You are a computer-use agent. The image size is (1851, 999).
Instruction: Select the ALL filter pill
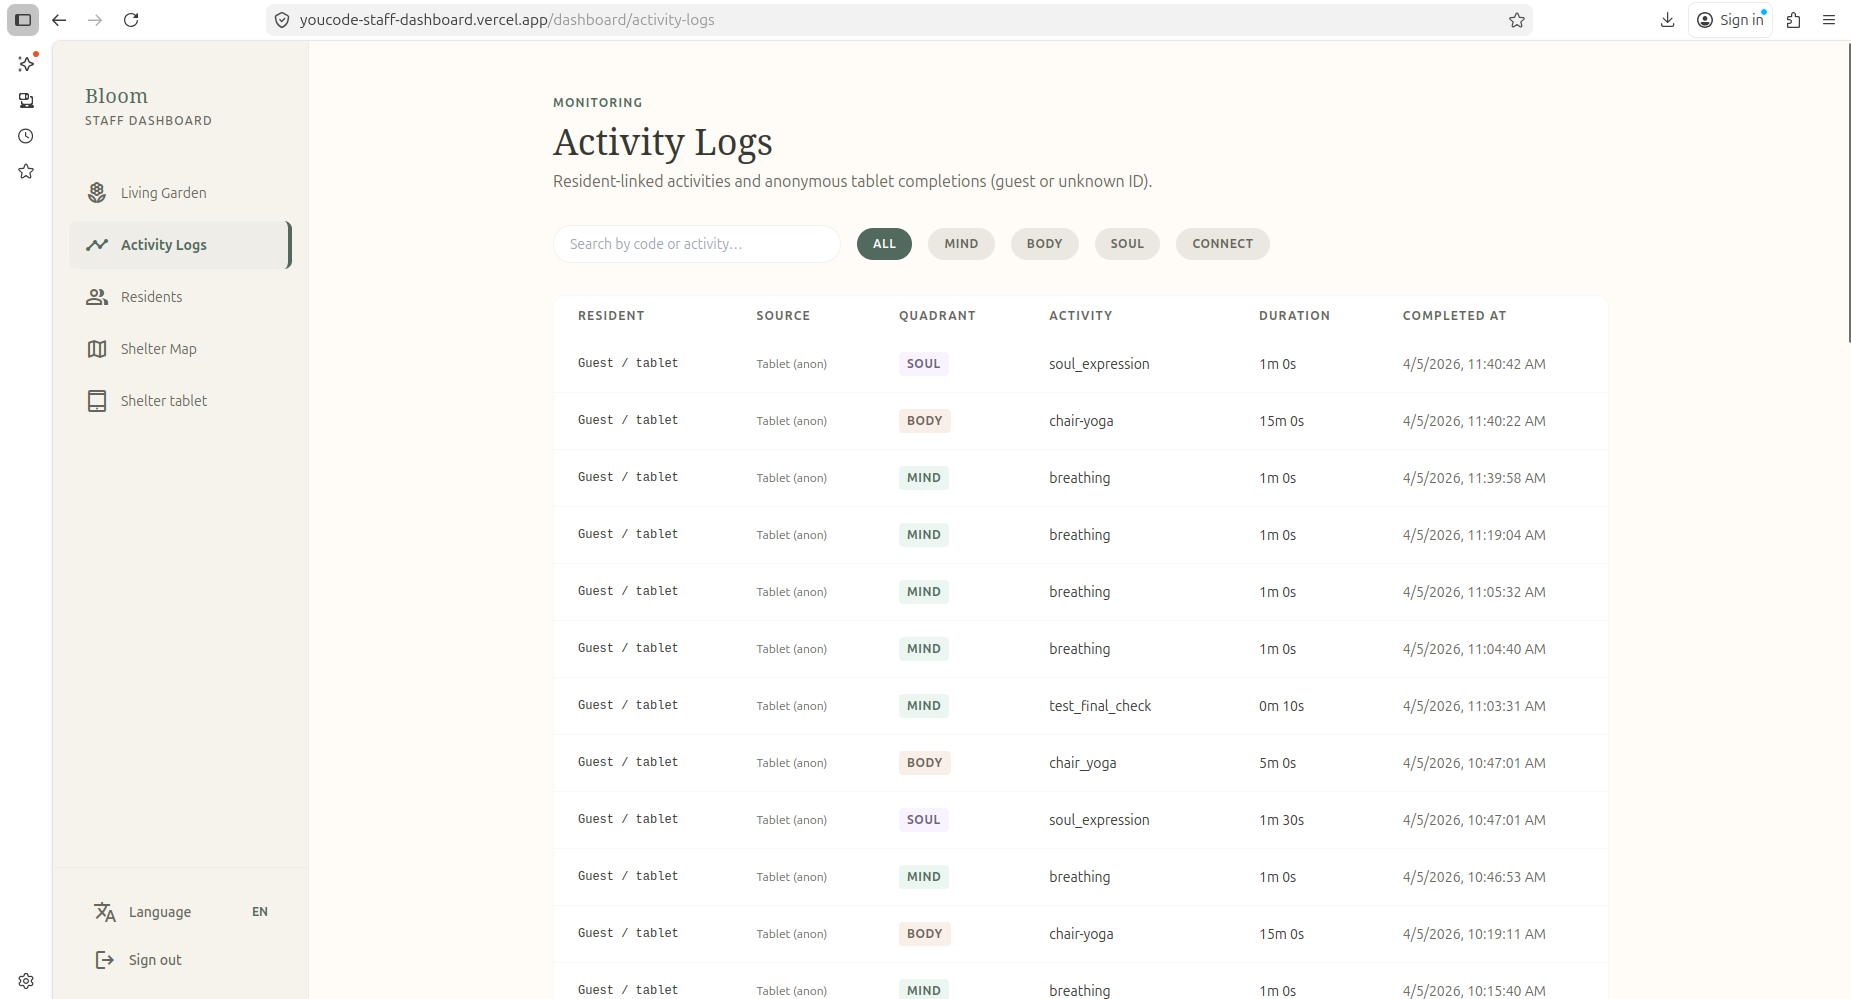click(x=884, y=244)
